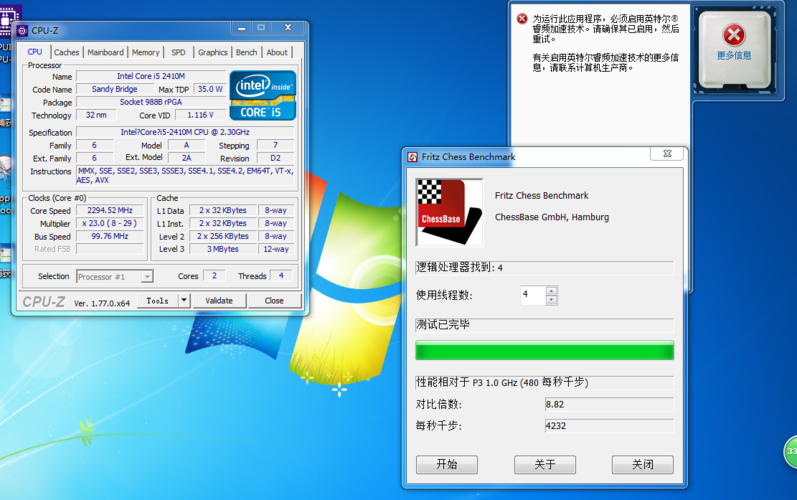Viewport: 797px width, 500px height.
Task: Click the 更多信息 more info icon
Action: 734,50
